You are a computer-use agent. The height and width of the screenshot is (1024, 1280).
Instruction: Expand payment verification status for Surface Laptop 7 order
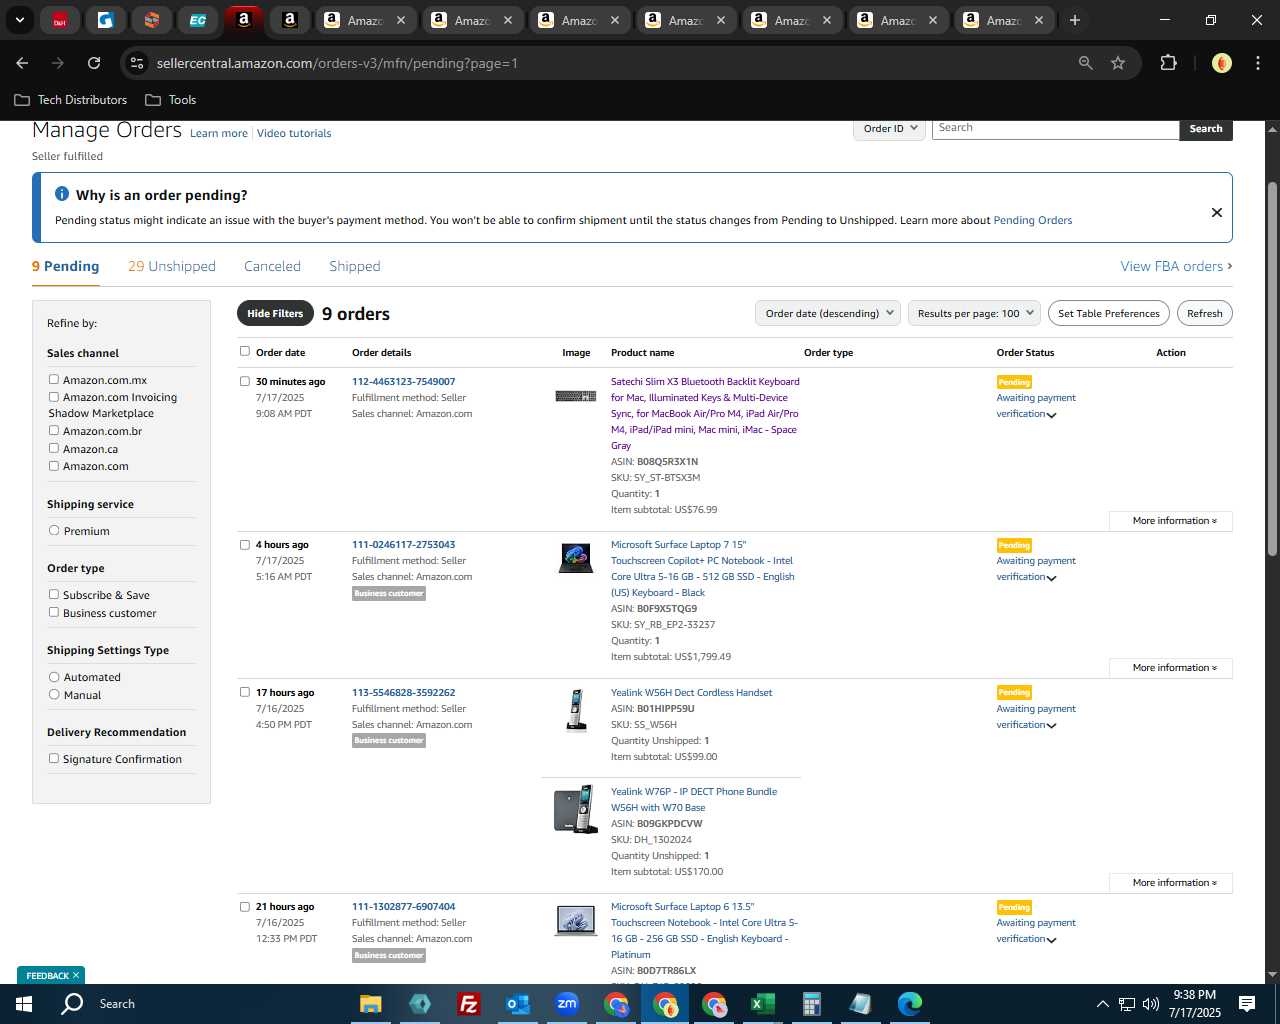pos(1051,578)
